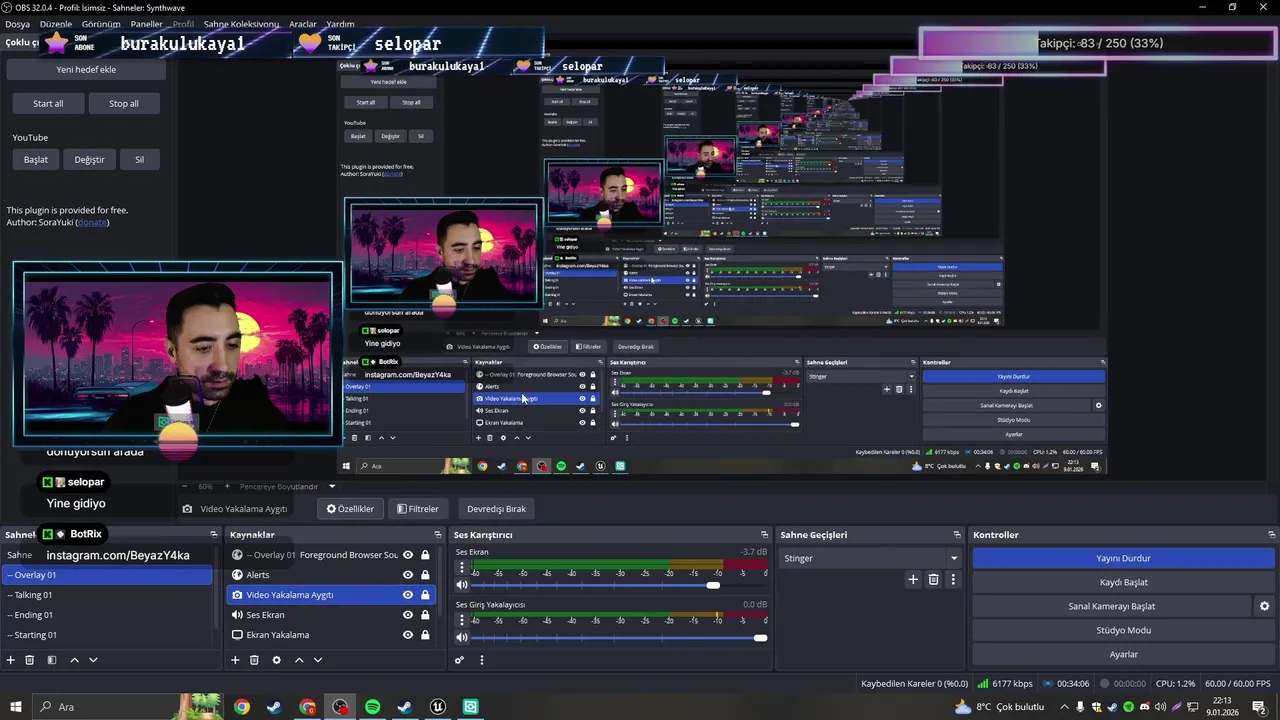
Task: Open the Dosya menu
Action: (17, 24)
